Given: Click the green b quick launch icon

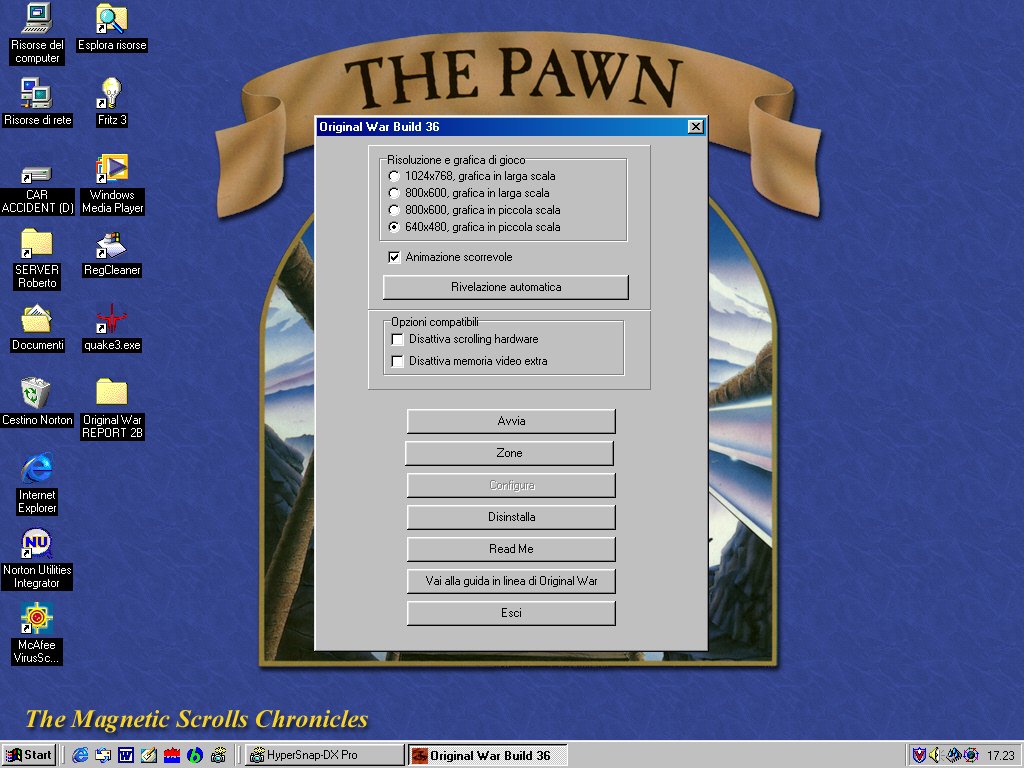Looking at the screenshot, I should coord(195,756).
